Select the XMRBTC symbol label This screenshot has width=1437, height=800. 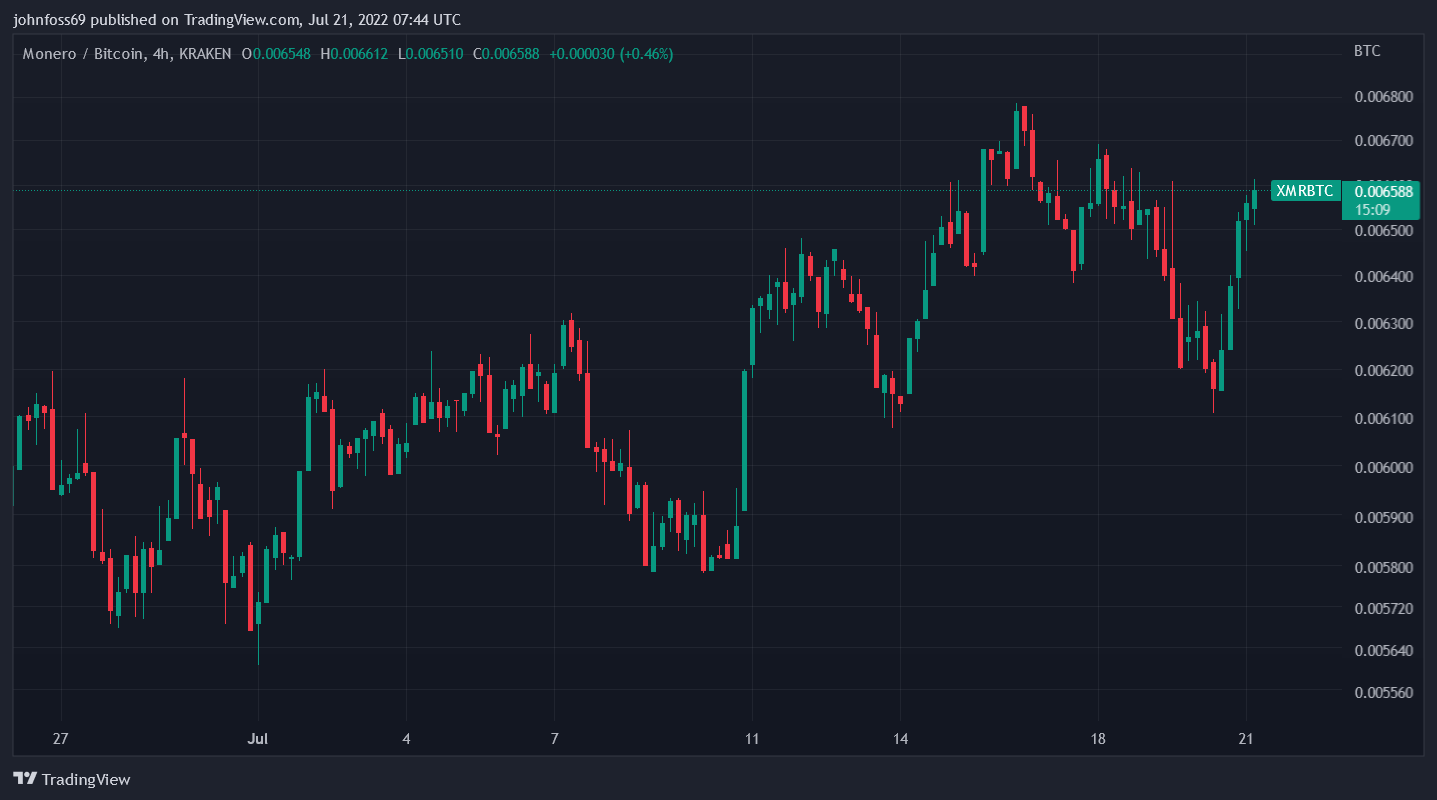pyautogui.click(x=1305, y=191)
